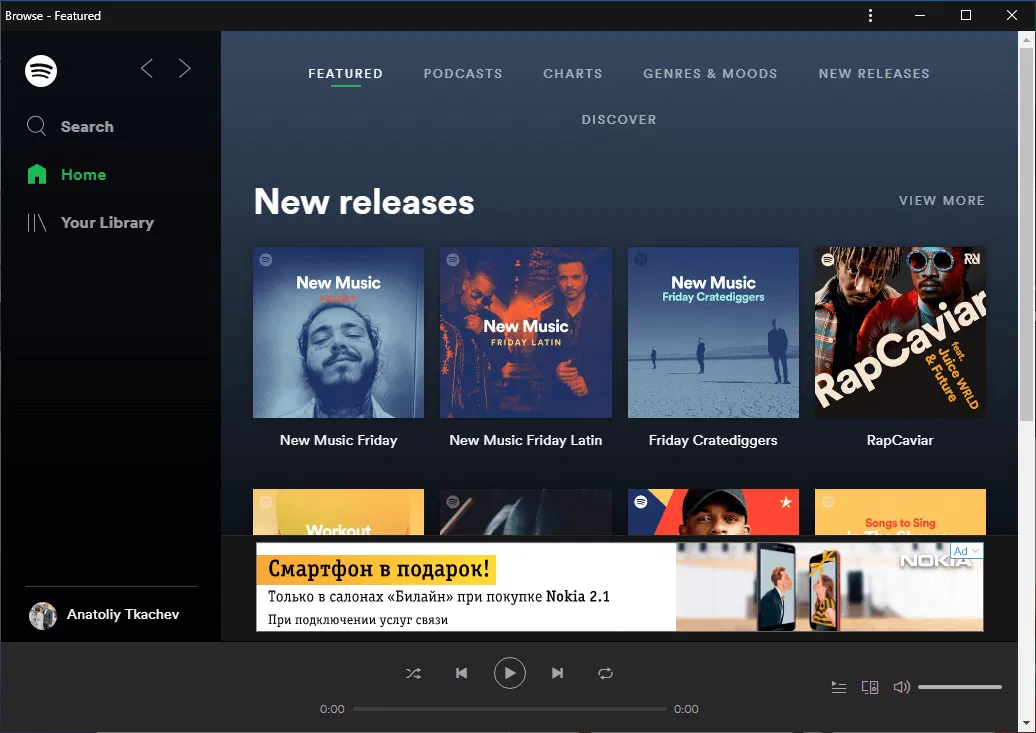The height and width of the screenshot is (733, 1036).
Task: Open the Ad dropdown on the banner
Action: click(x=966, y=550)
